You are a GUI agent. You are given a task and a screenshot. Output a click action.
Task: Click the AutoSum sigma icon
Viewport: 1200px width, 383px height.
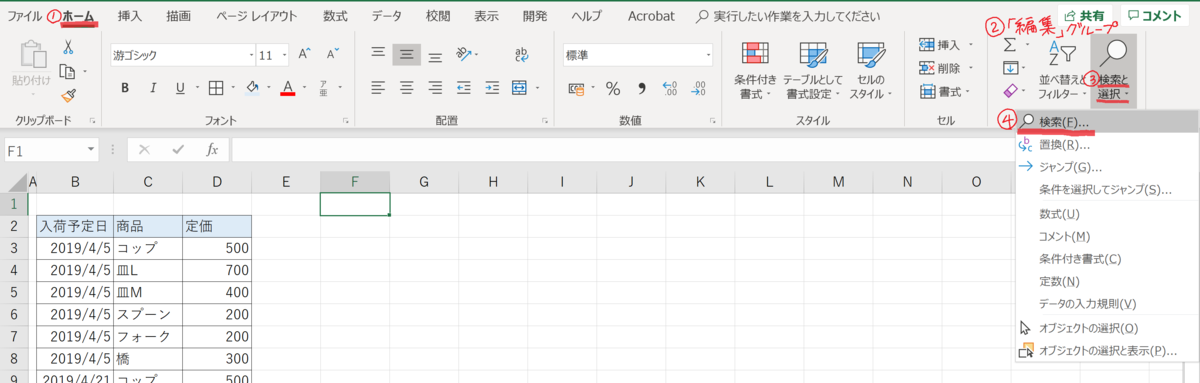click(1010, 45)
